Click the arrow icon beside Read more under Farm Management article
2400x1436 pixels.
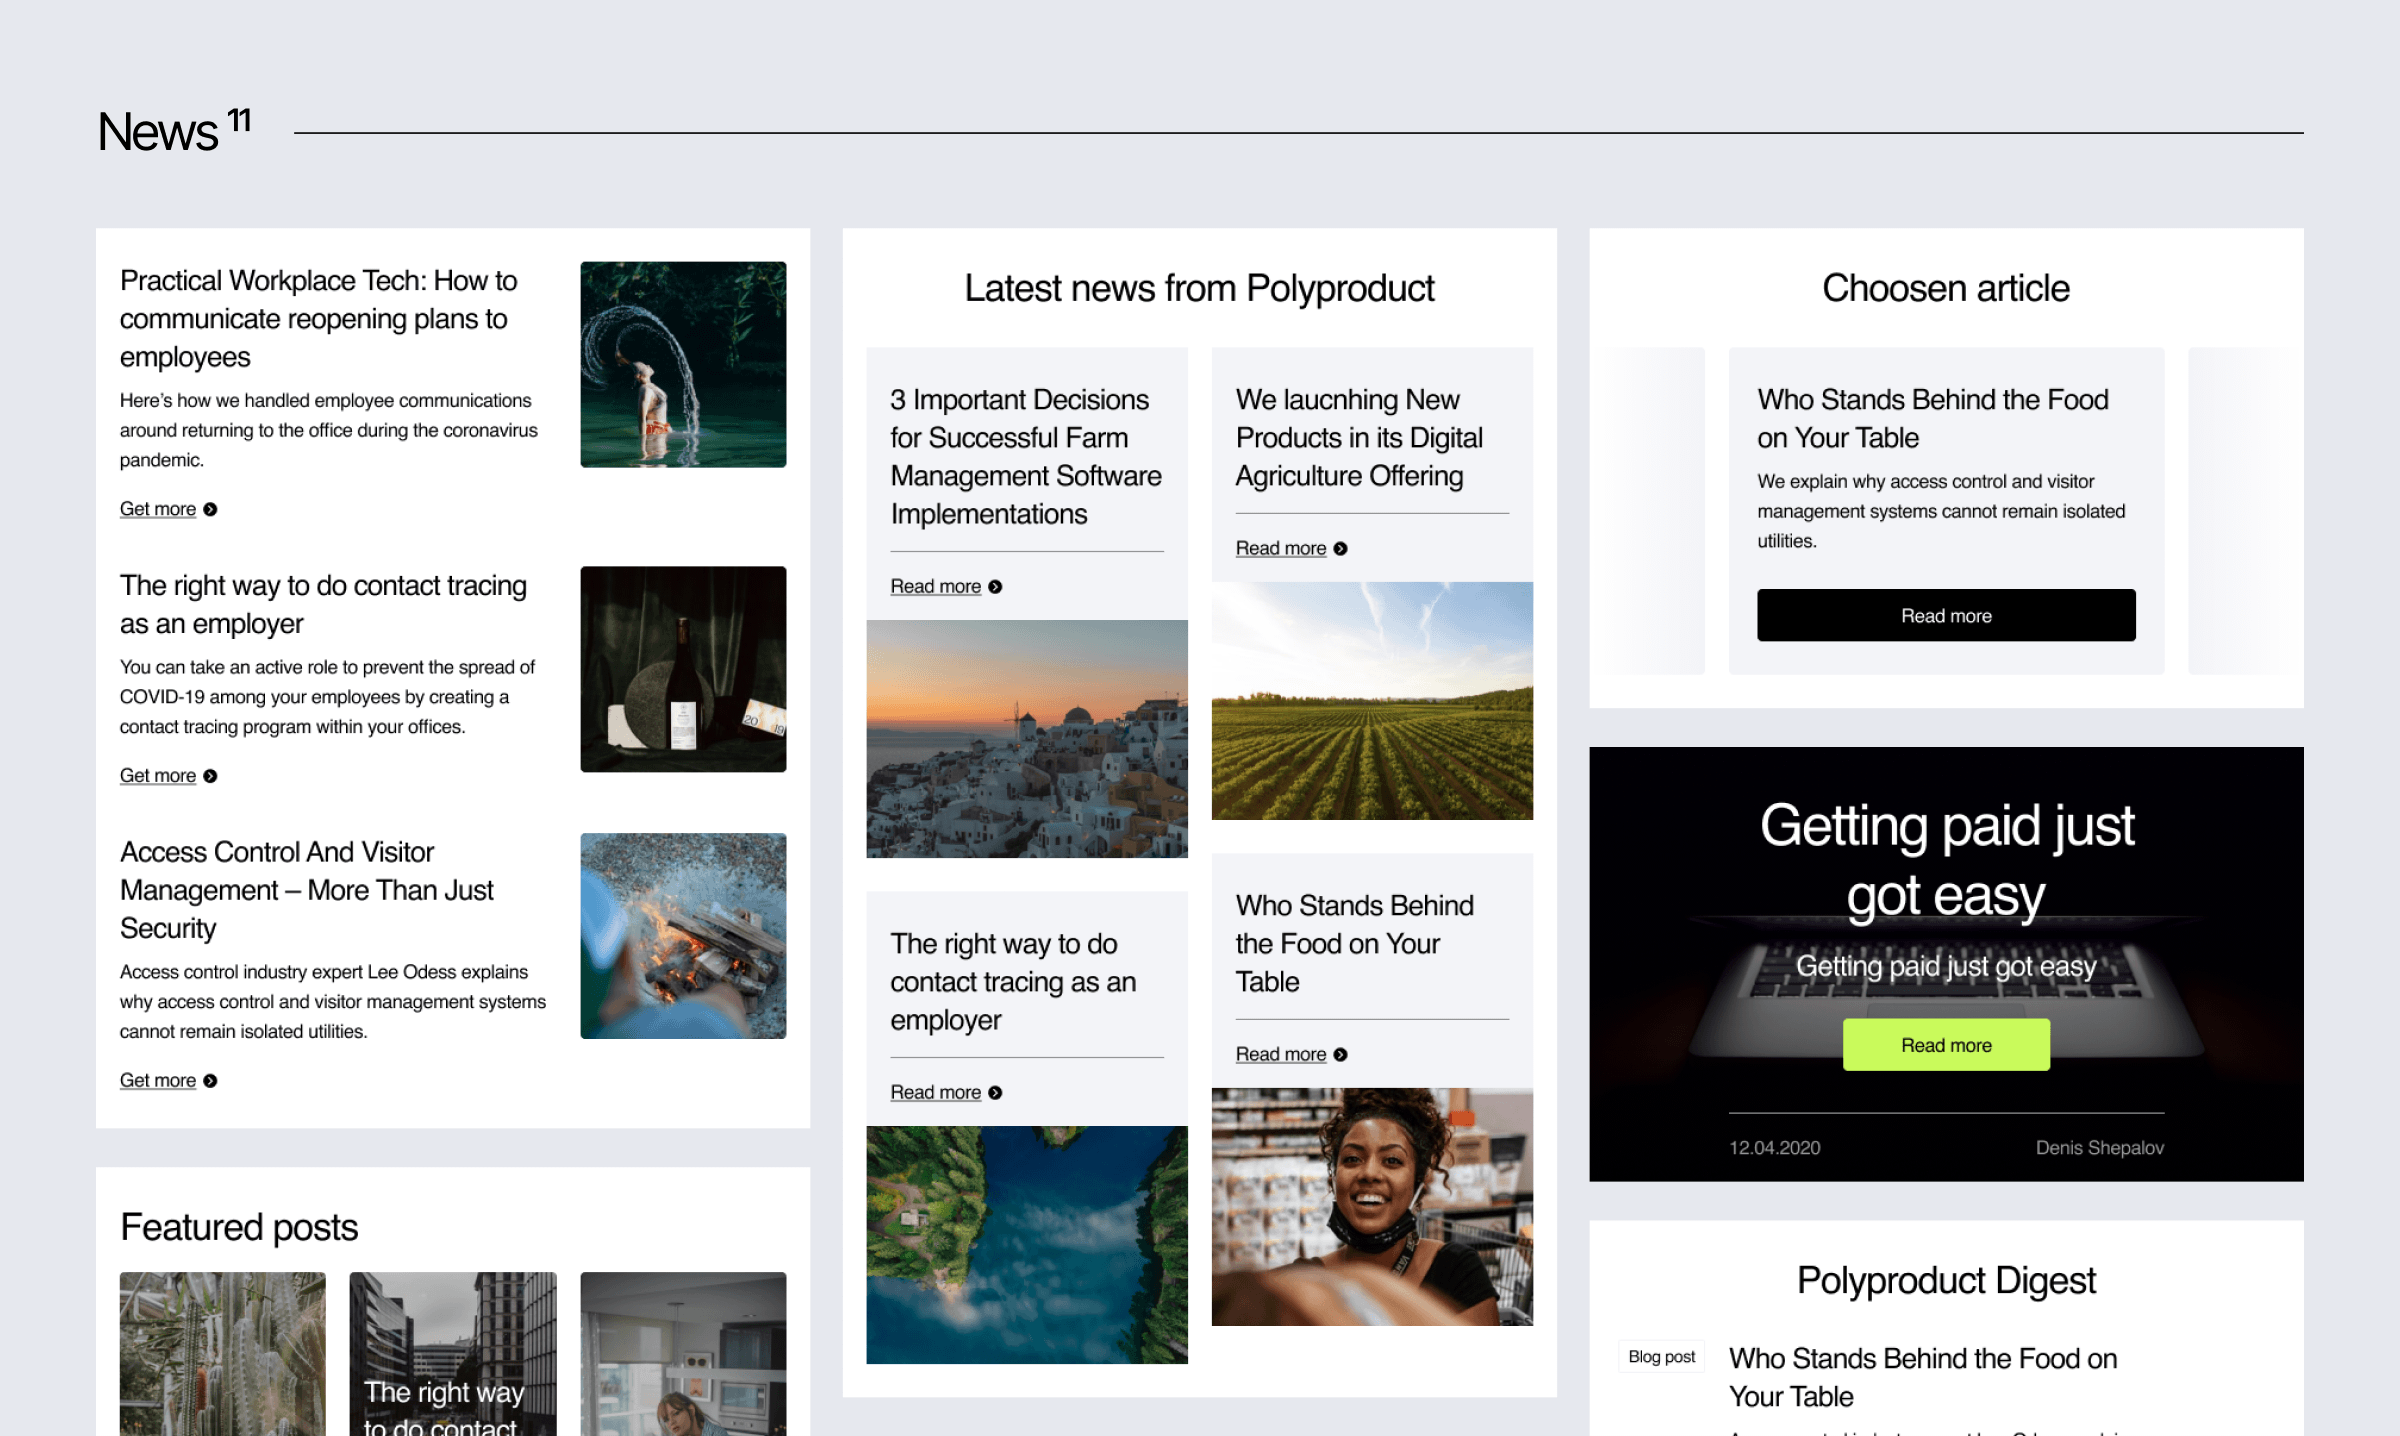(995, 586)
